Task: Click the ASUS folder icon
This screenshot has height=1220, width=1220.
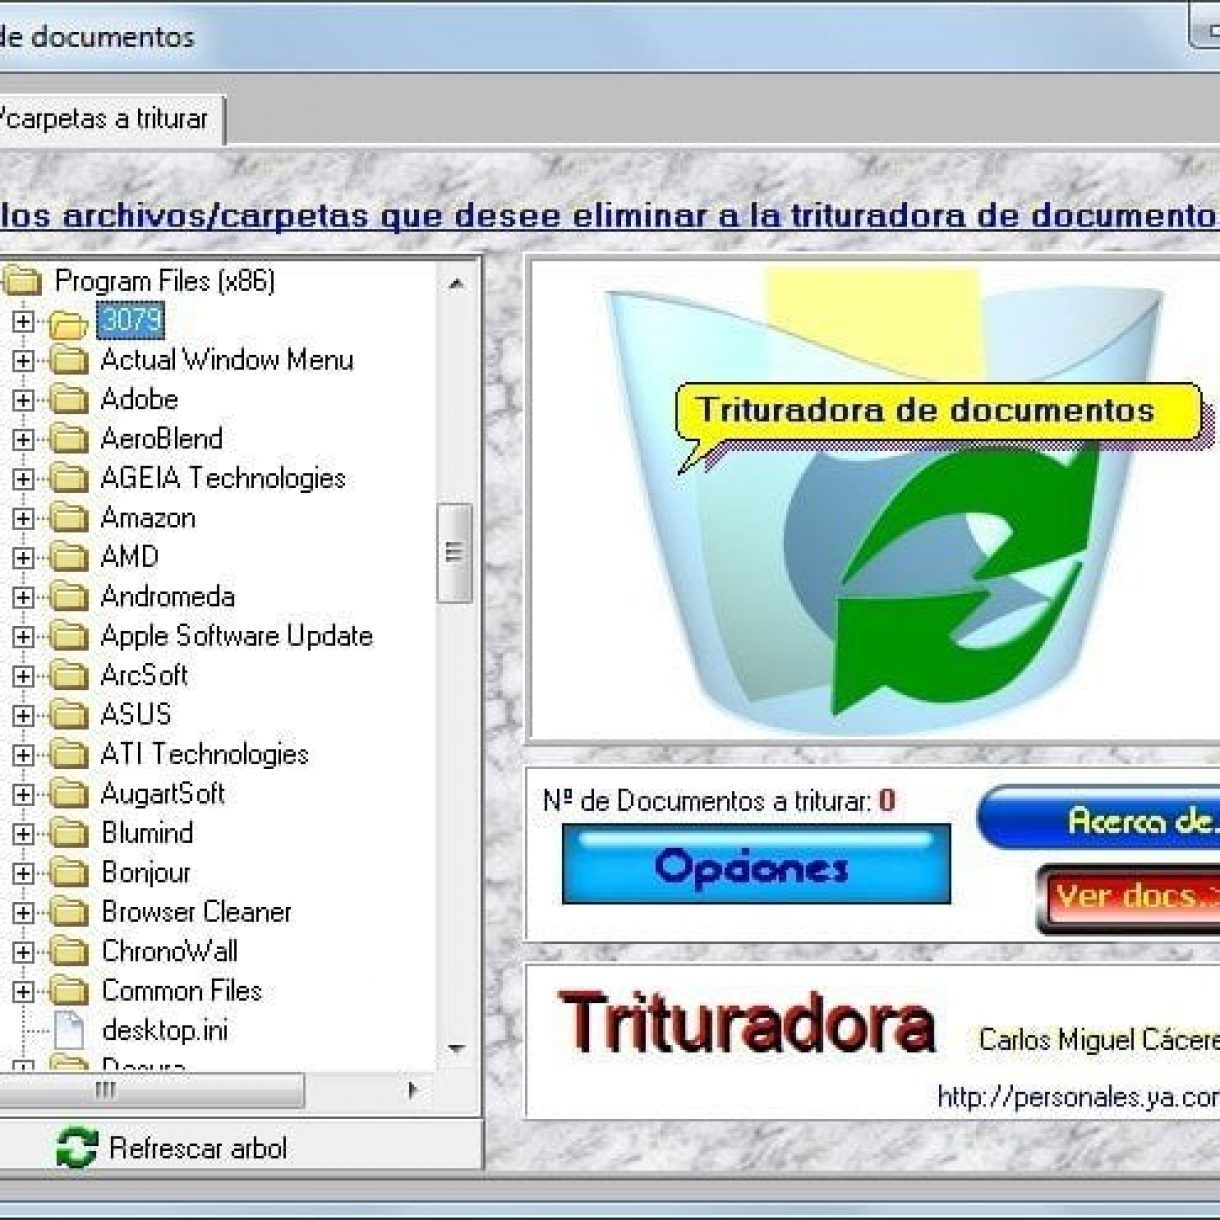Action: point(68,715)
